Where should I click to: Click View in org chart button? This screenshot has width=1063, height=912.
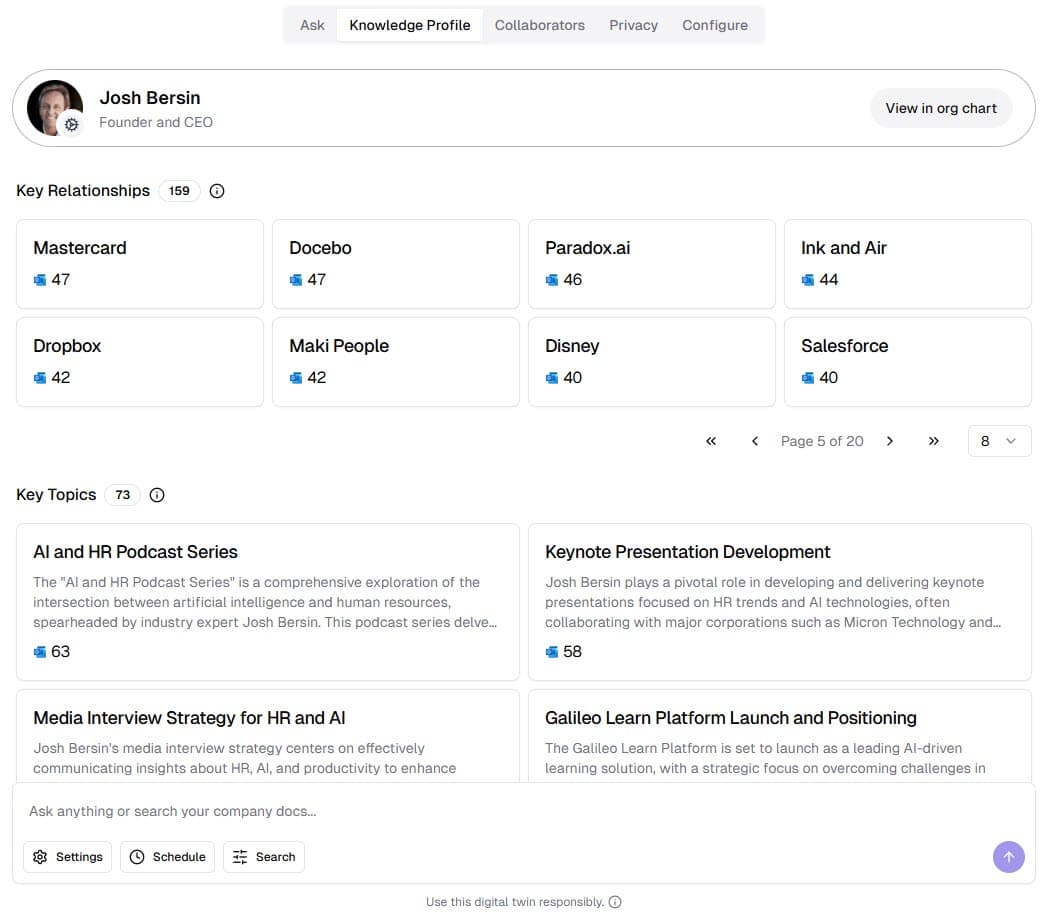coord(940,108)
